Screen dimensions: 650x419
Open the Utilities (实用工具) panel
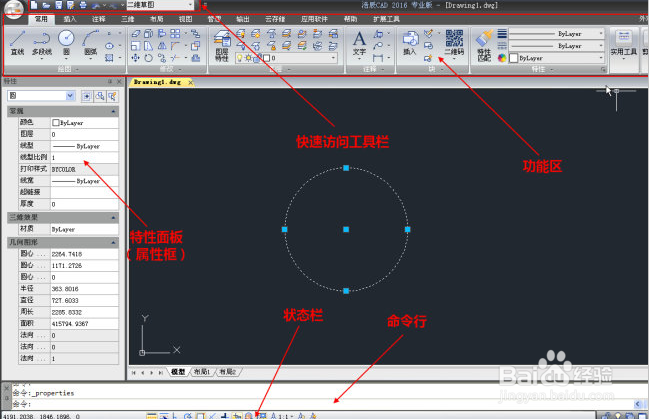point(623,43)
